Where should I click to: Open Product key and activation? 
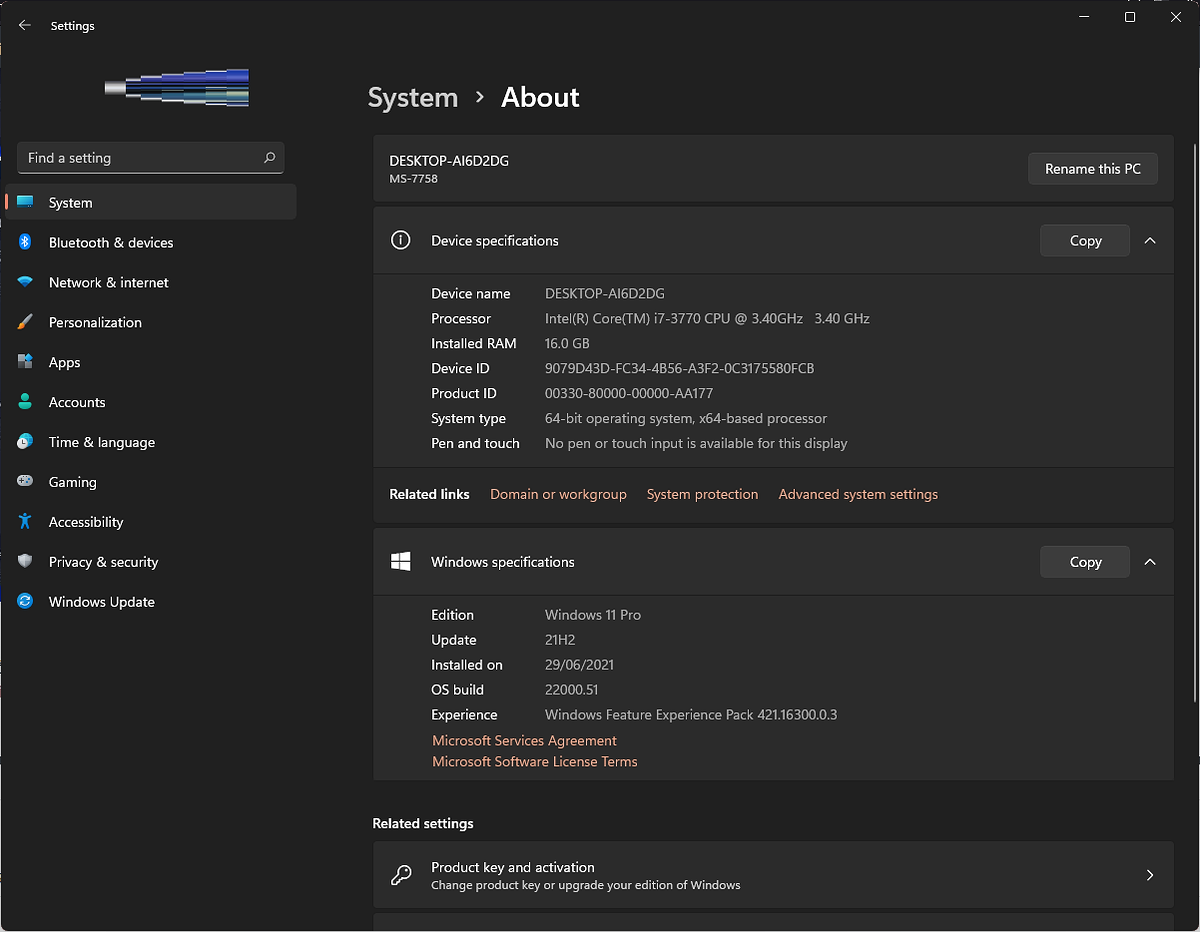pos(773,875)
